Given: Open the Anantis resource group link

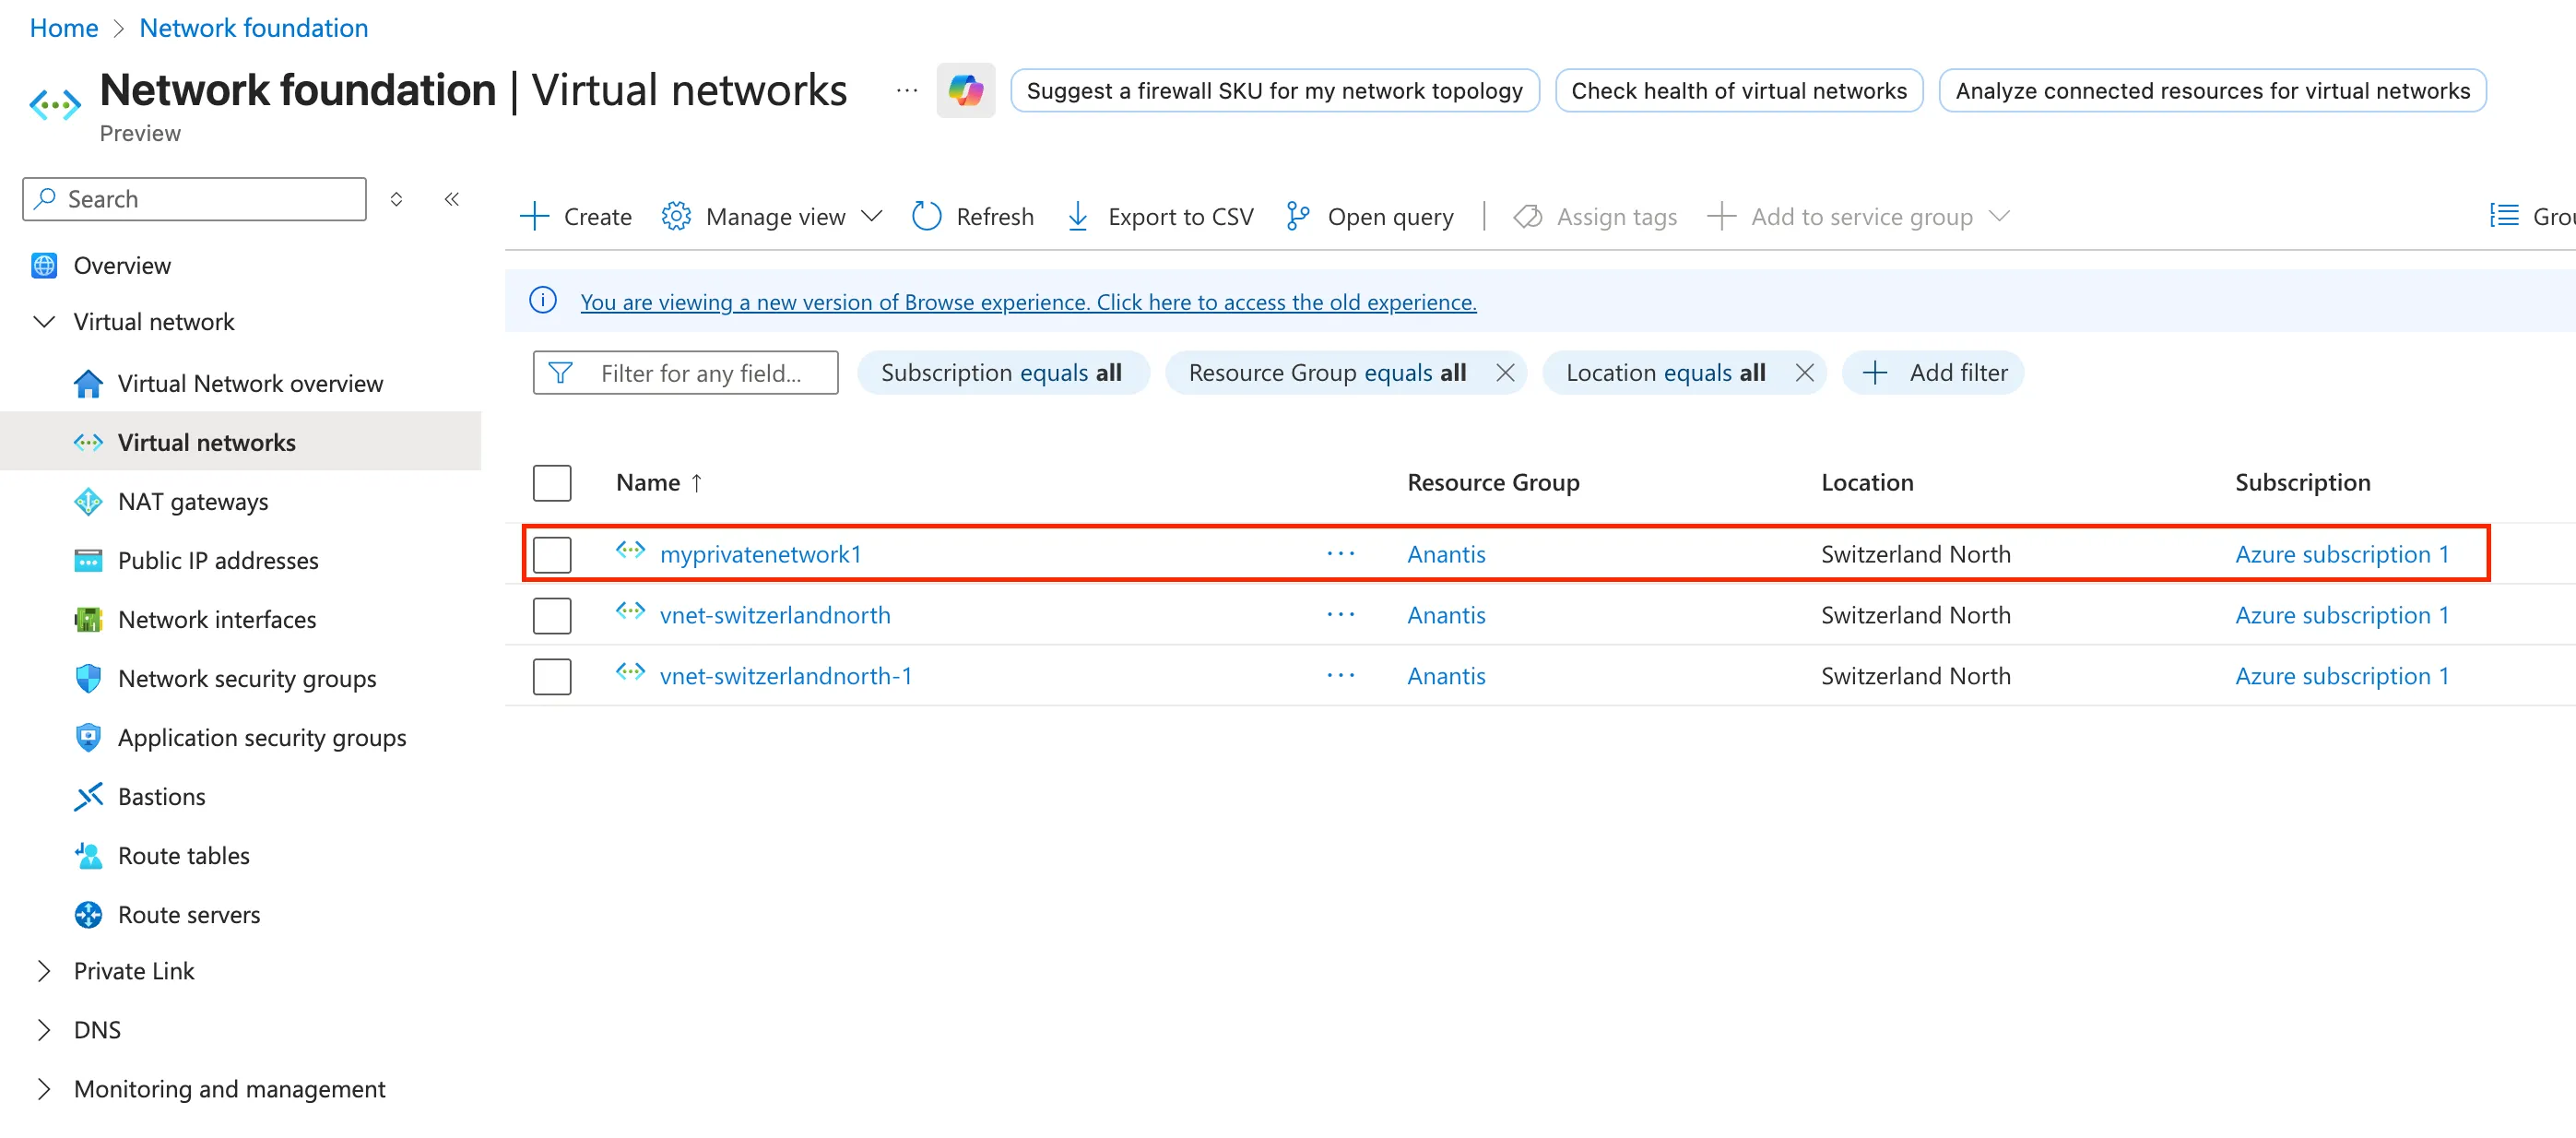Looking at the screenshot, I should click(1446, 553).
